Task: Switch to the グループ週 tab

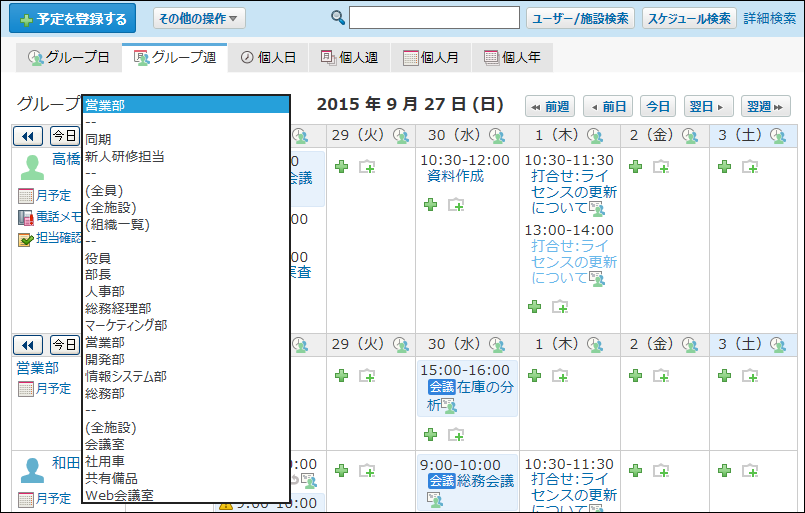Action: (x=175, y=58)
